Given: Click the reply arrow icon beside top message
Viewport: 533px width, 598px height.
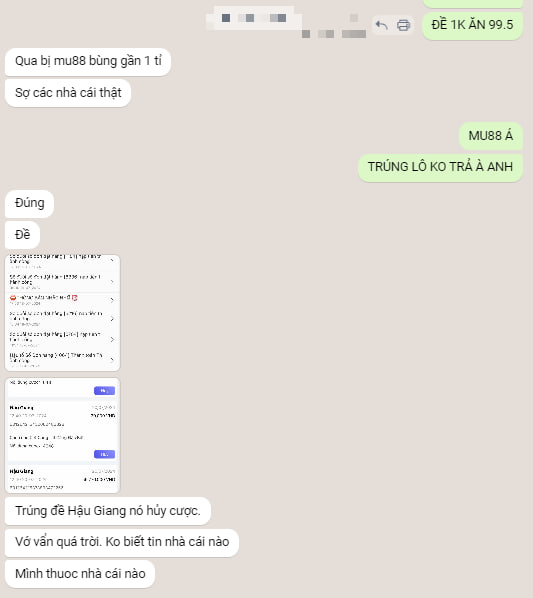Looking at the screenshot, I should click(382, 25).
